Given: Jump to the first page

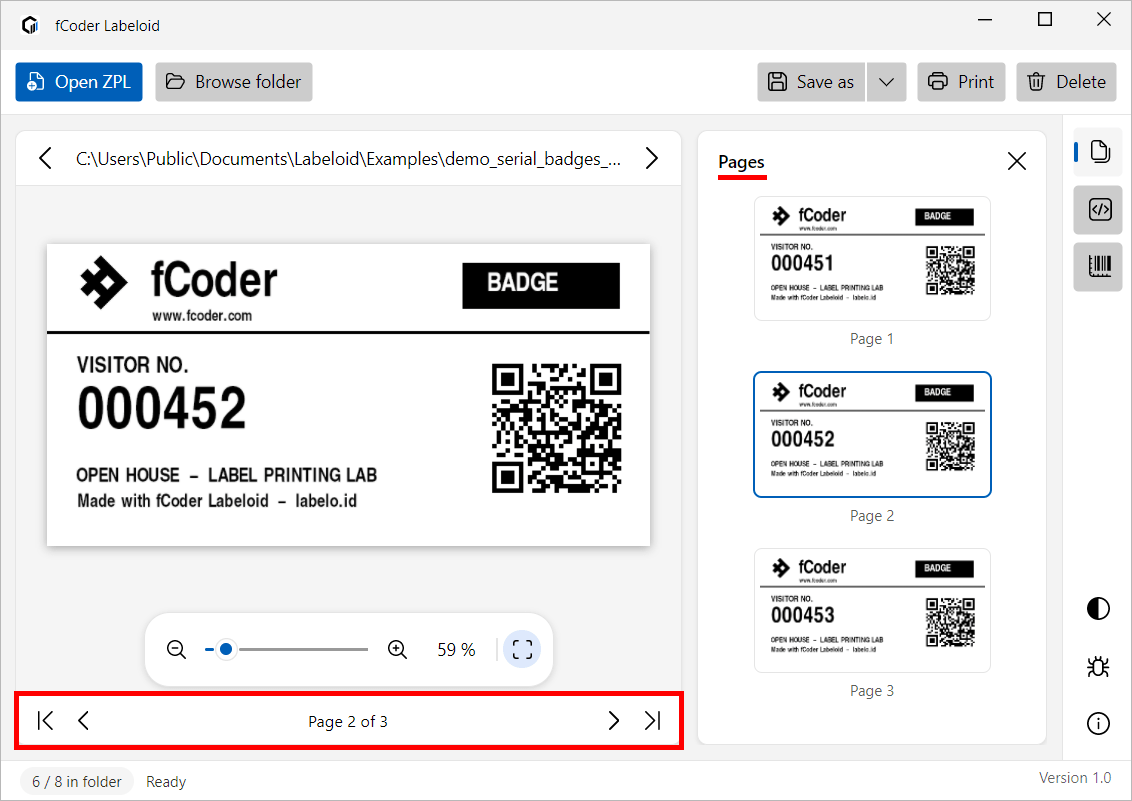Looking at the screenshot, I should (x=45, y=720).
